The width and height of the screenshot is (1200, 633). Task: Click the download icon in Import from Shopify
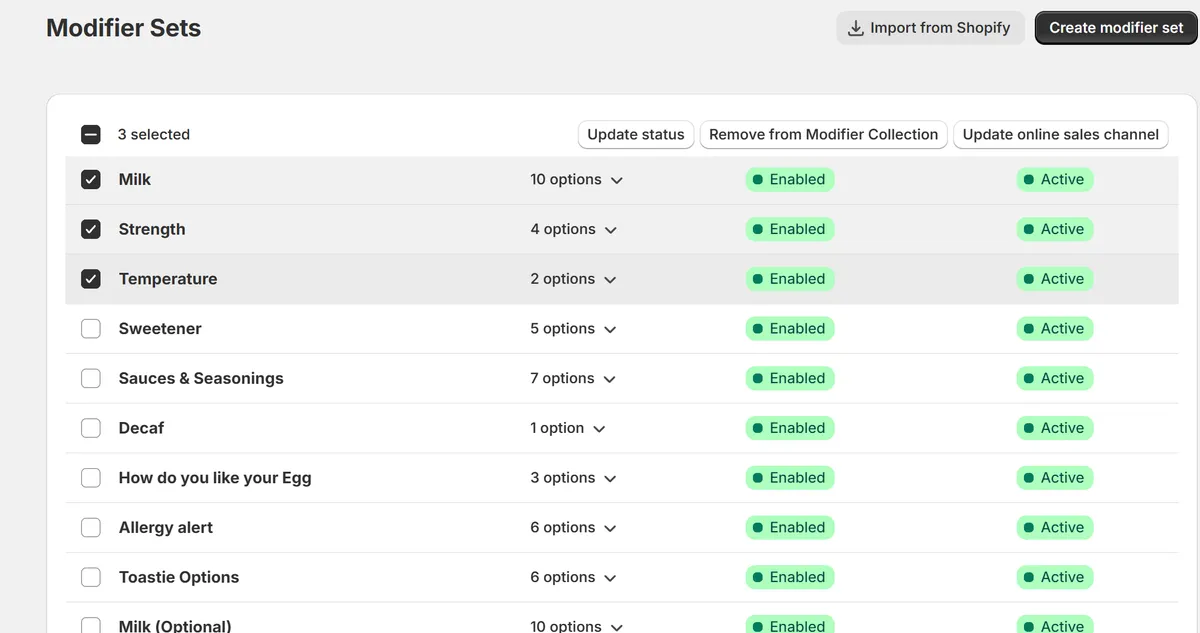pyautogui.click(x=855, y=28)
